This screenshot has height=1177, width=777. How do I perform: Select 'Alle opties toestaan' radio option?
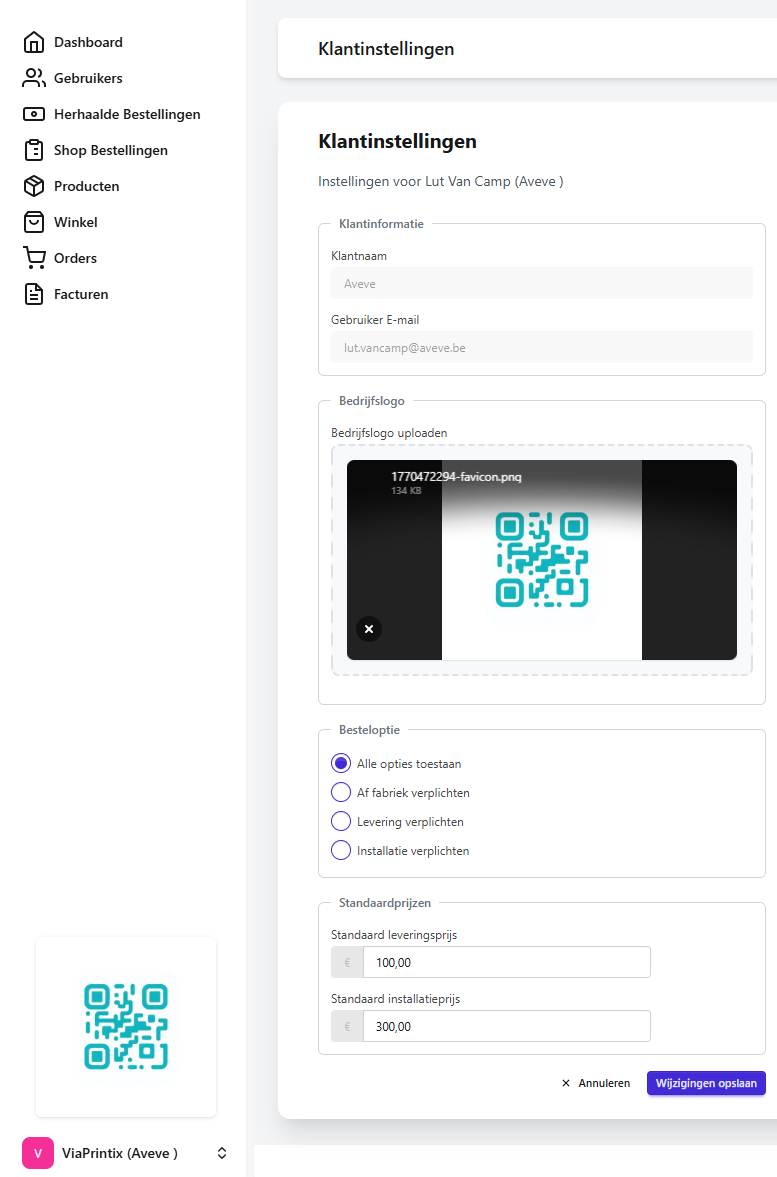tap(341, 763)
